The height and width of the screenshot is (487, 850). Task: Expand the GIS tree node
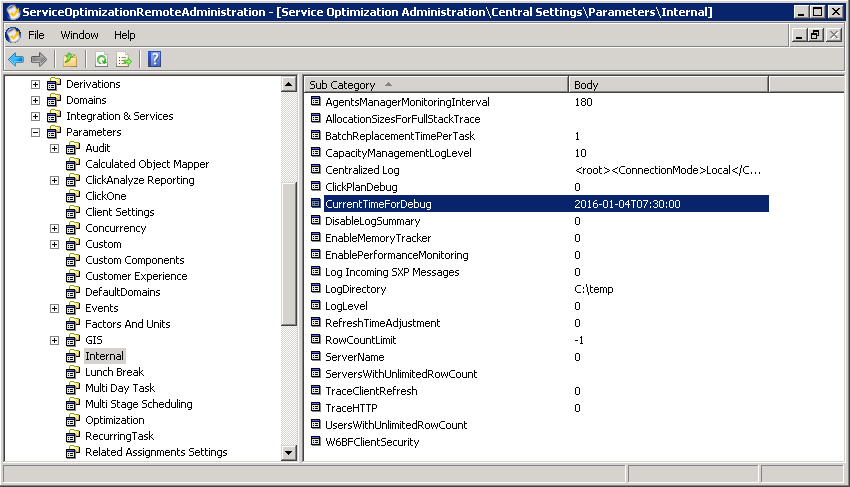click(54, 341)
